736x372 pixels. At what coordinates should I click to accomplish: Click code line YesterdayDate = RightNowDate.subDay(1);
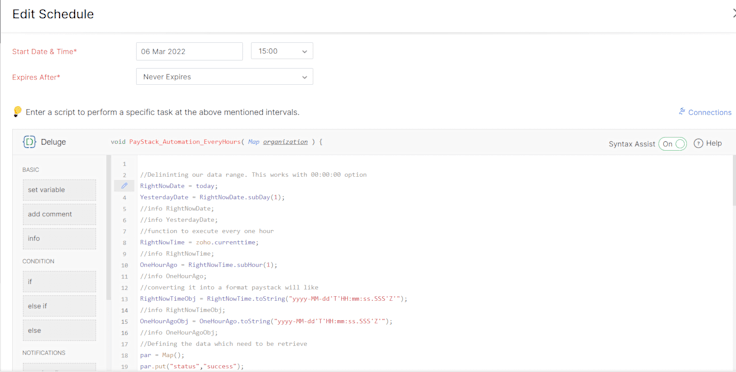pyautogui.click(x=212, y=197)
